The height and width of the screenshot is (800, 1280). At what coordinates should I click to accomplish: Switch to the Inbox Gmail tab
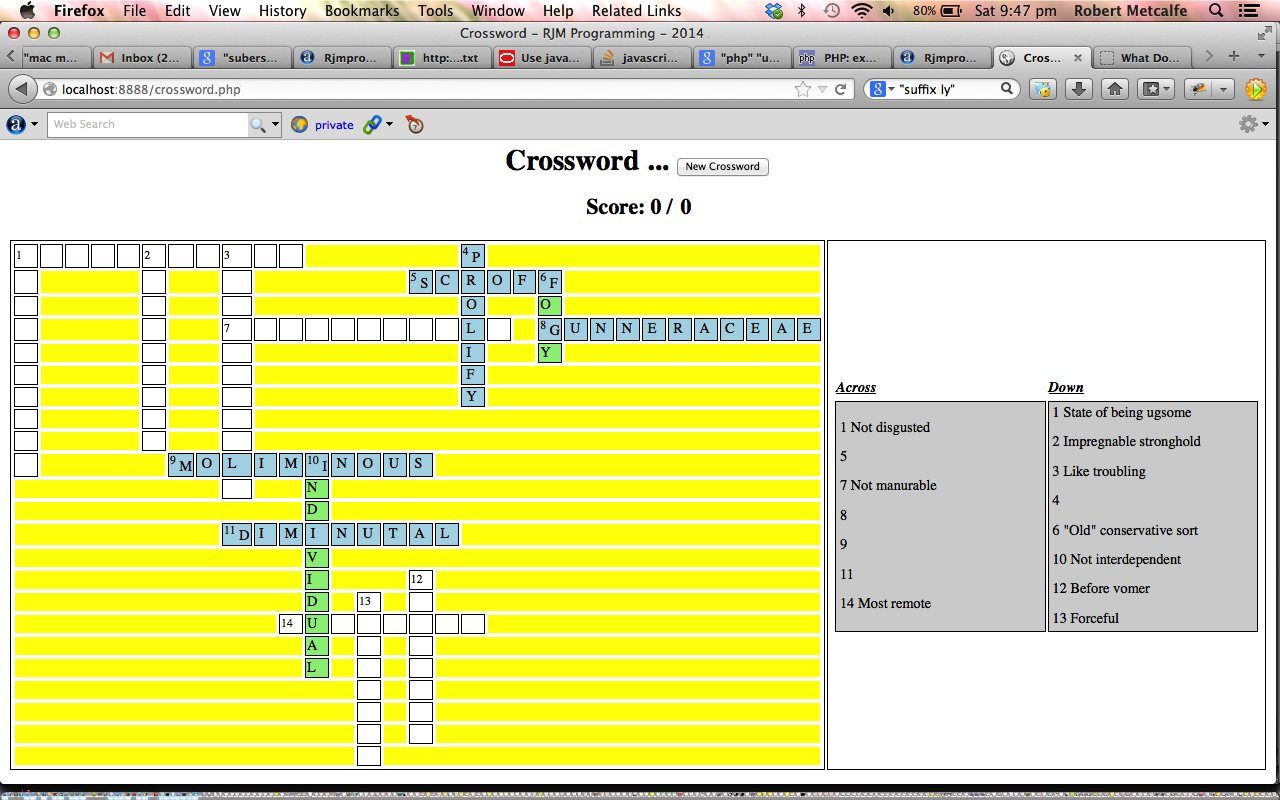point(142,57)
